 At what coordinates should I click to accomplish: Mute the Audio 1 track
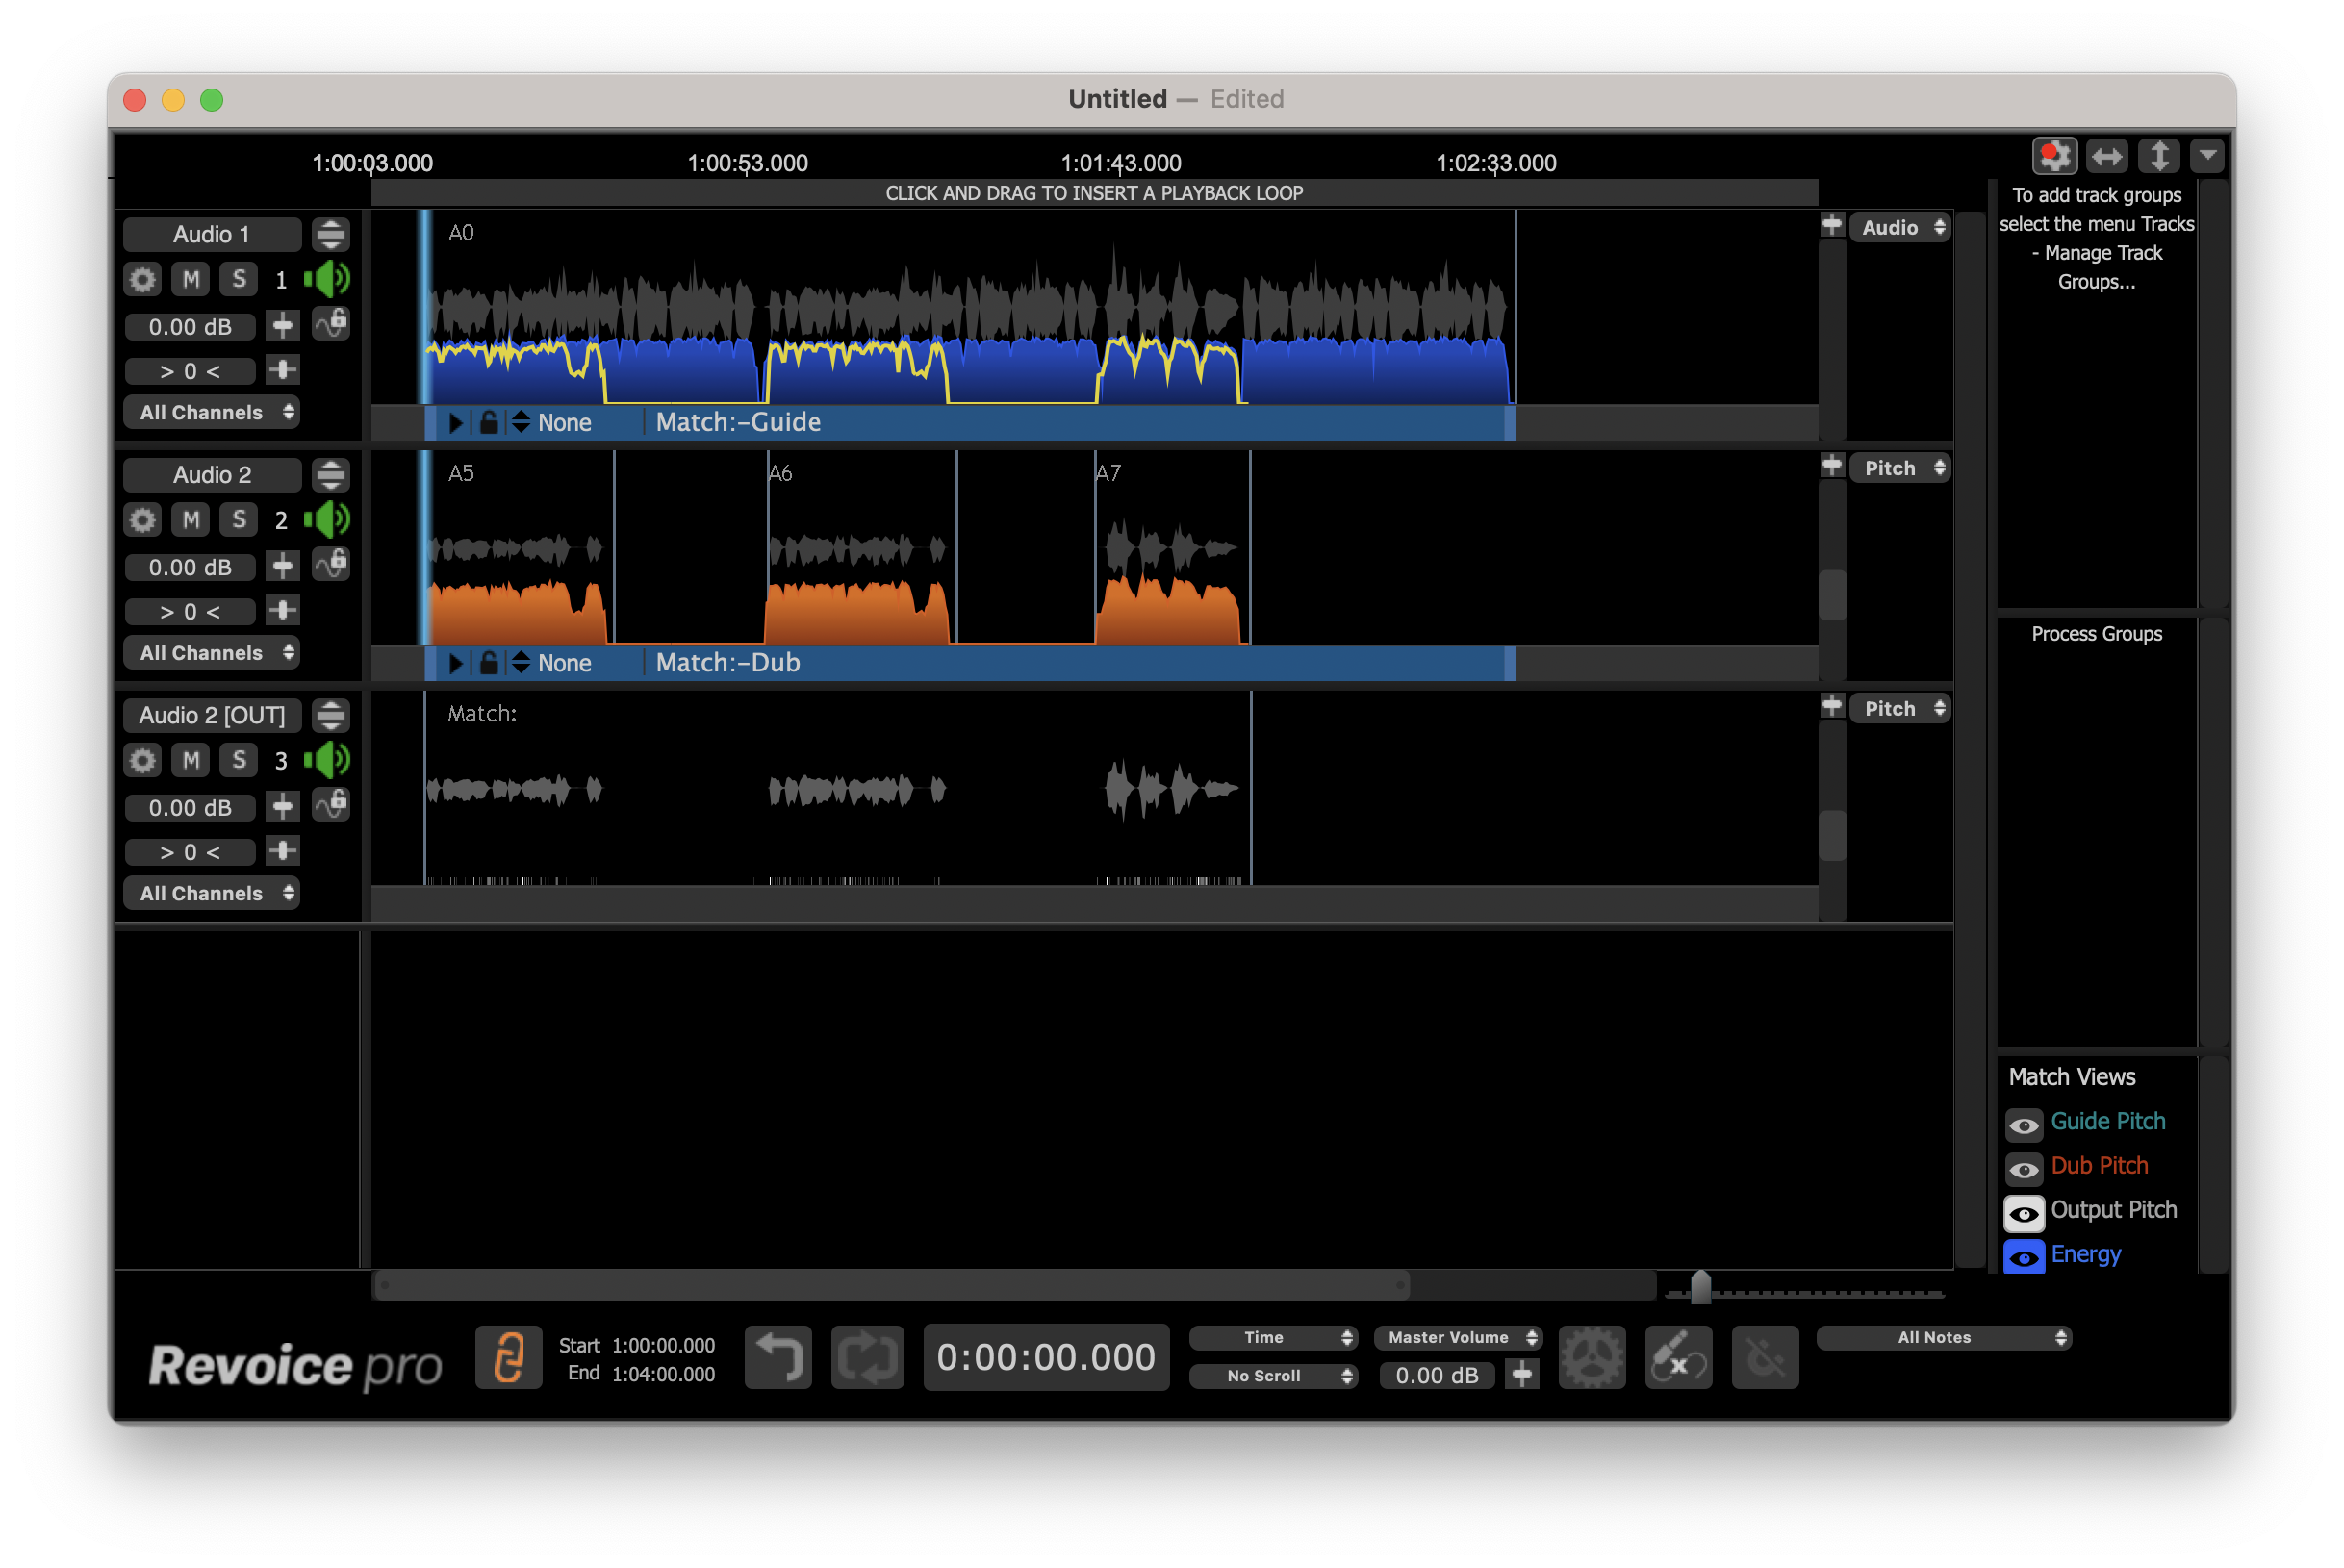tap(190, 279)
